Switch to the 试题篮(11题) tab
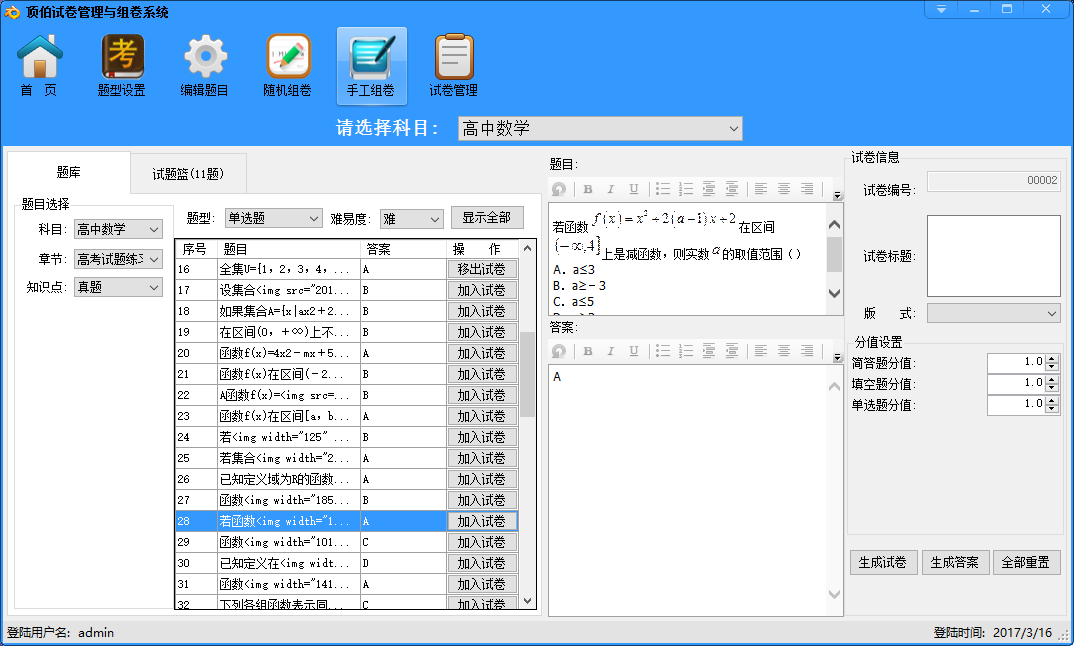1074x646 pixels. 188,174
